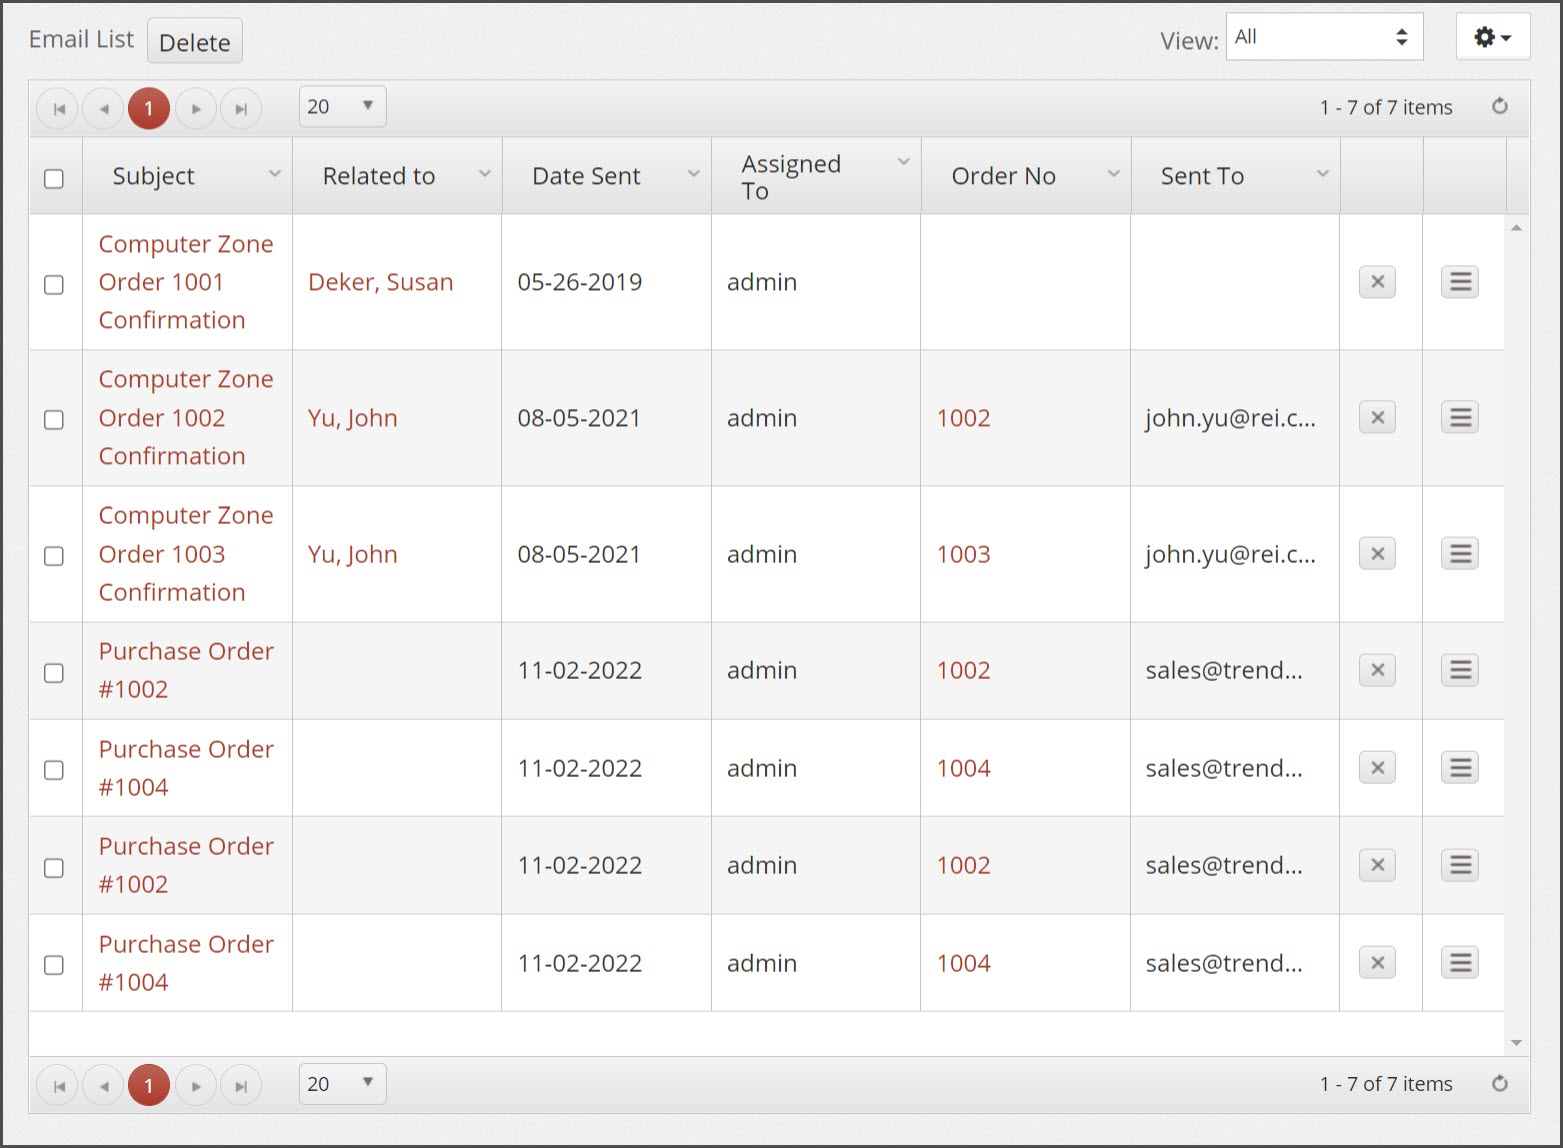
Task: Open row menu for Order 1003 Confirmation
Action: tap(1460, 553)
